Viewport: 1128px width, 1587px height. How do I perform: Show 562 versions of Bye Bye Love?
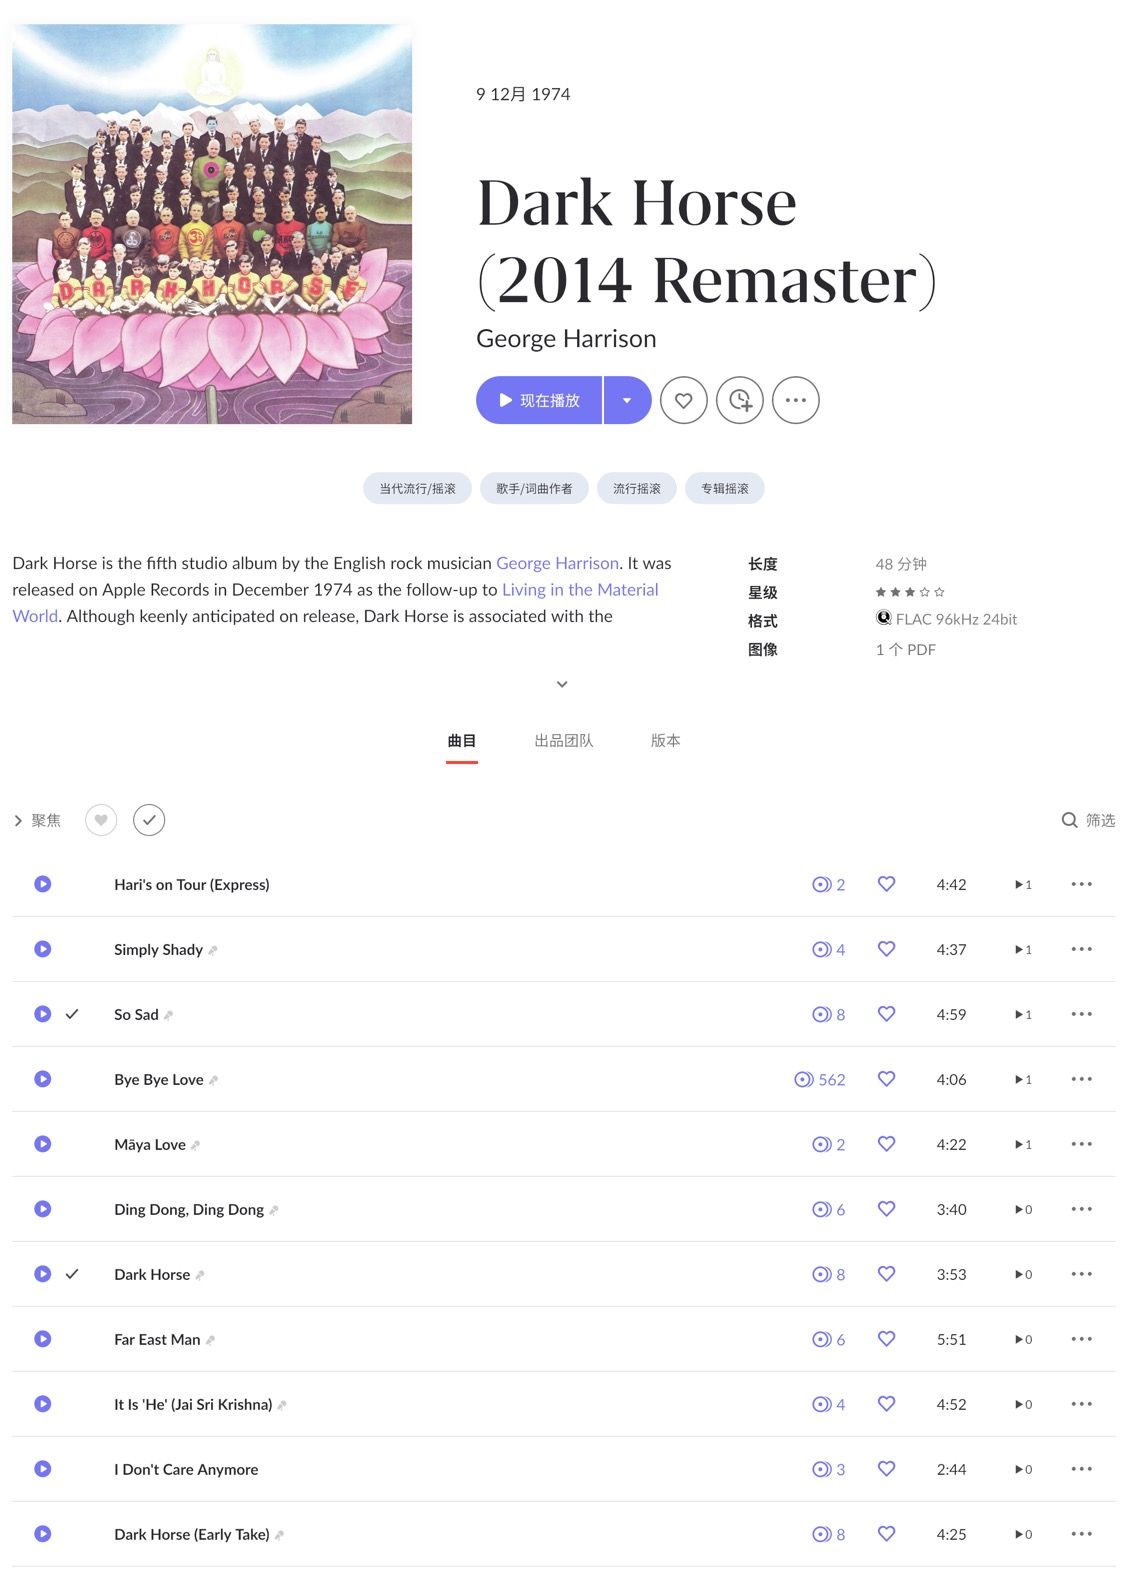(x=820, y=1079)
